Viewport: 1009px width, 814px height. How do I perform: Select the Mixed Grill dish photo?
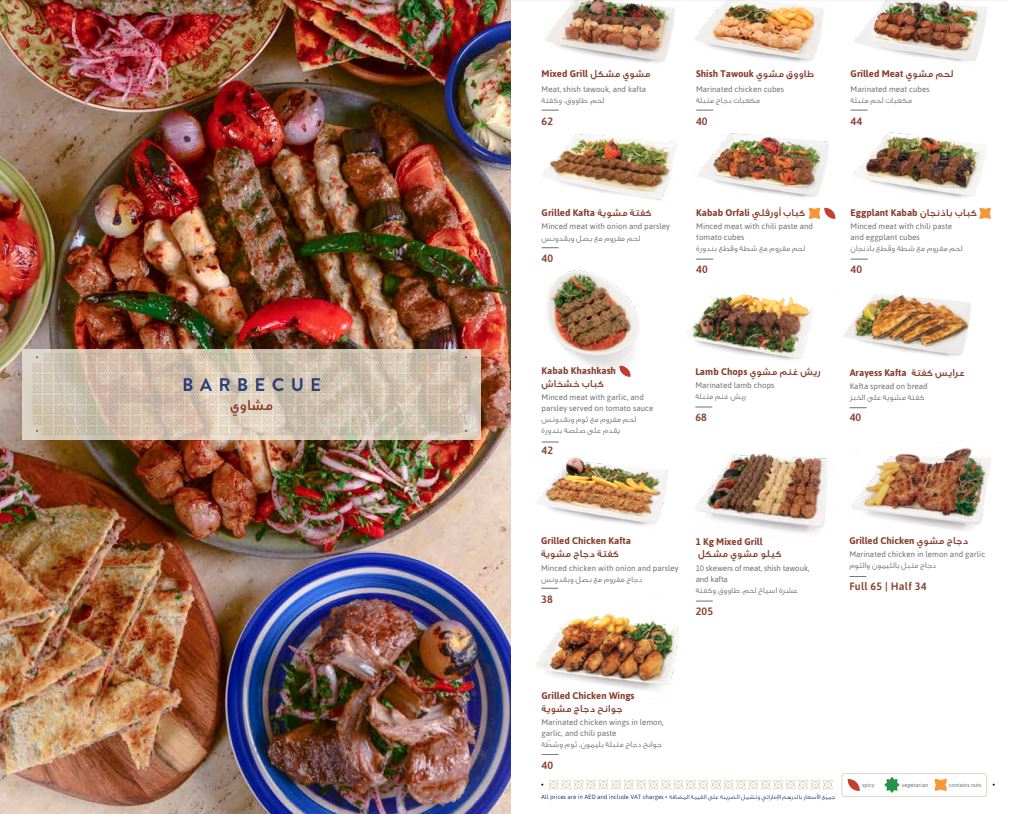point(610,28)
